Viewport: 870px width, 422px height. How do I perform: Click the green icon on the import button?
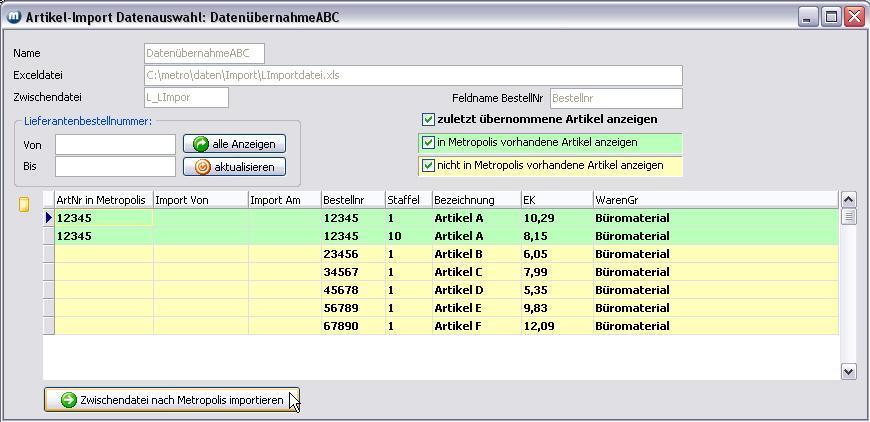(x=68, y=400)
